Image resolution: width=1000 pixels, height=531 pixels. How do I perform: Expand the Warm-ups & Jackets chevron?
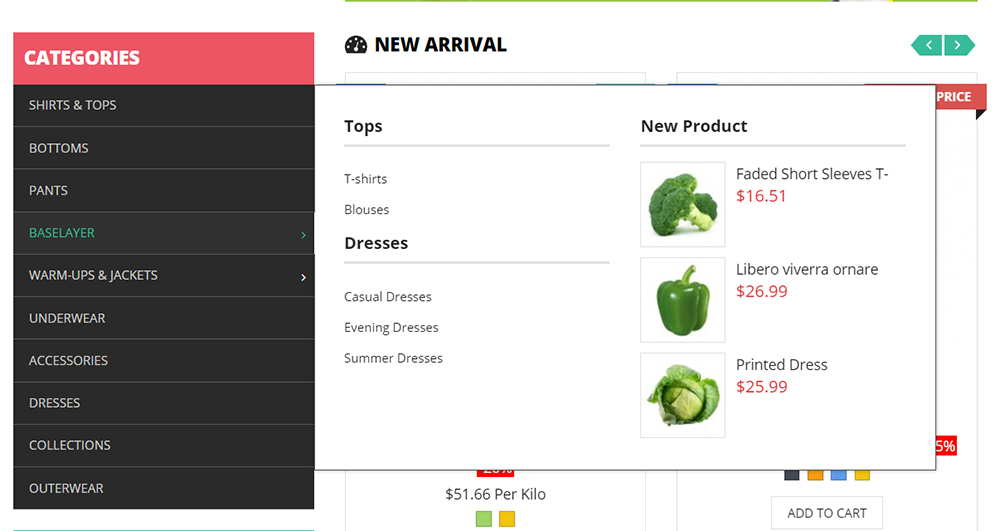(x=303, y=277)
